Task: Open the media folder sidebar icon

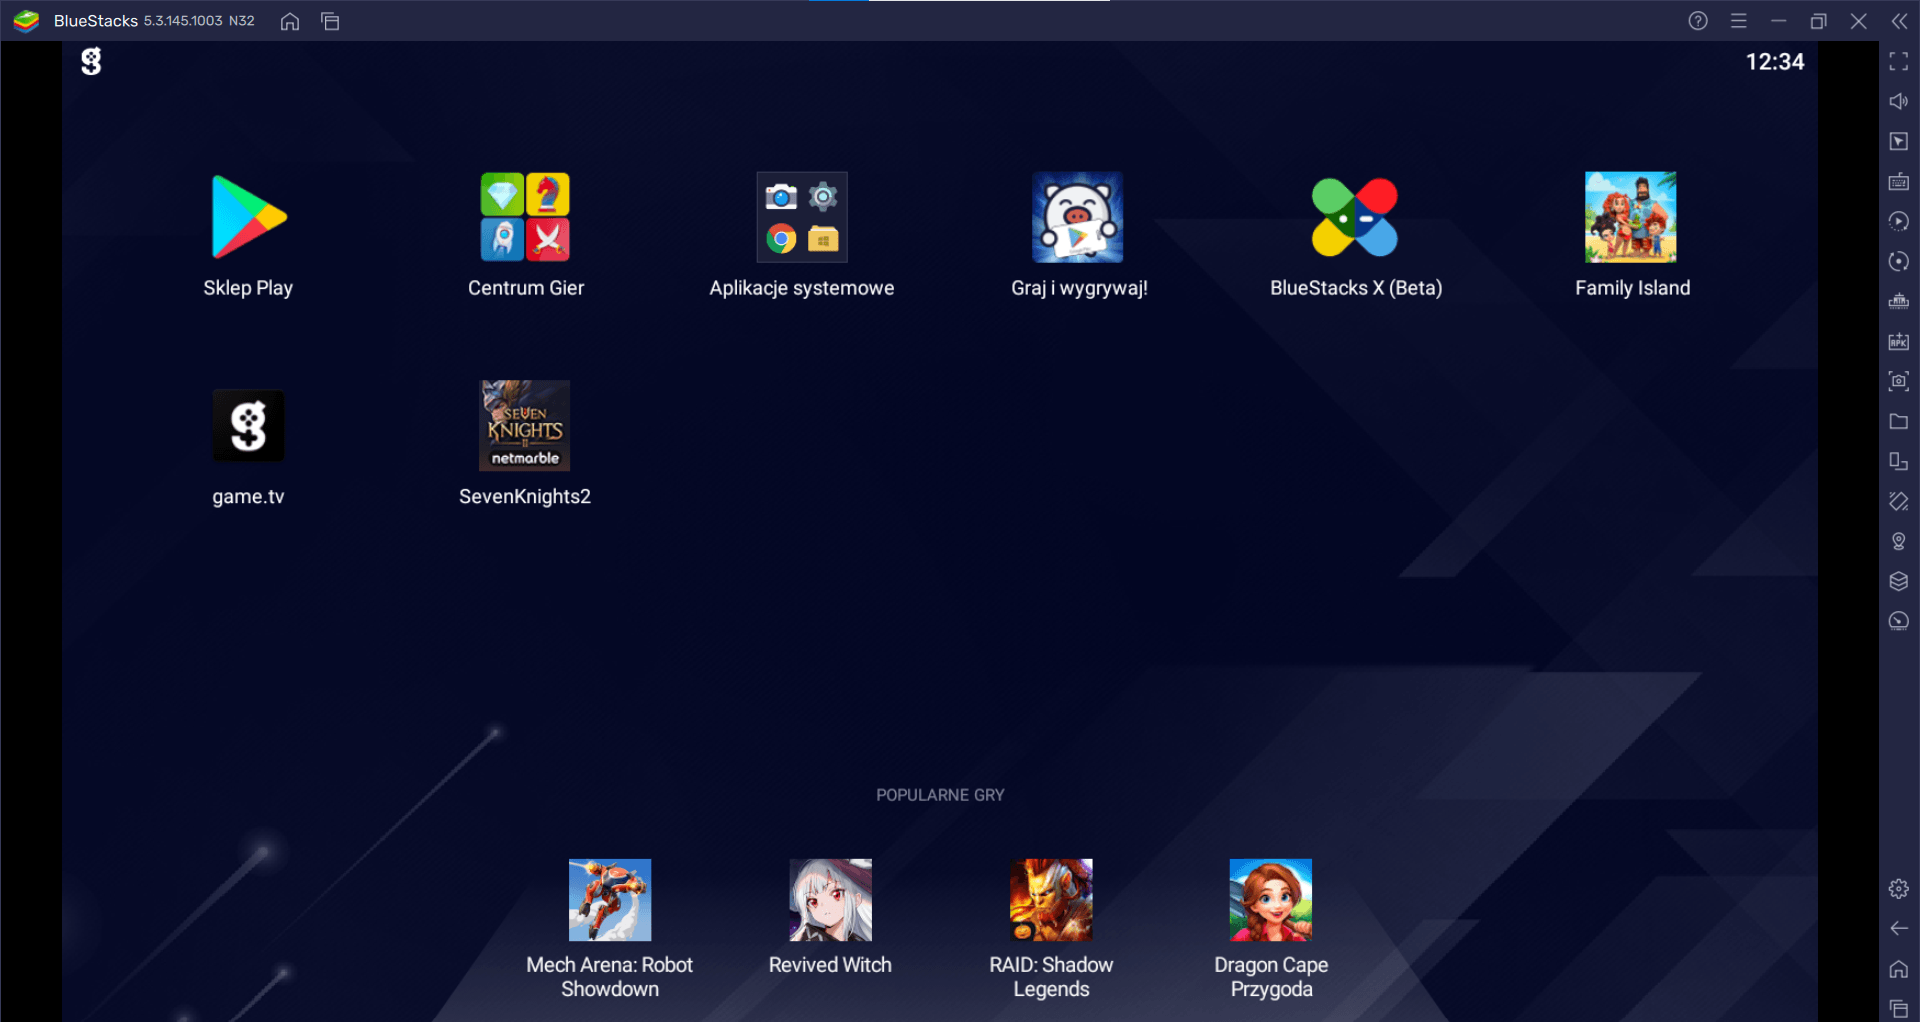Action: tap(1899, 422)
